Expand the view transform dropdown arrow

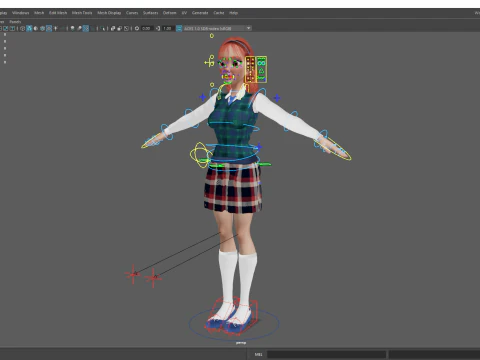[248, 28]
